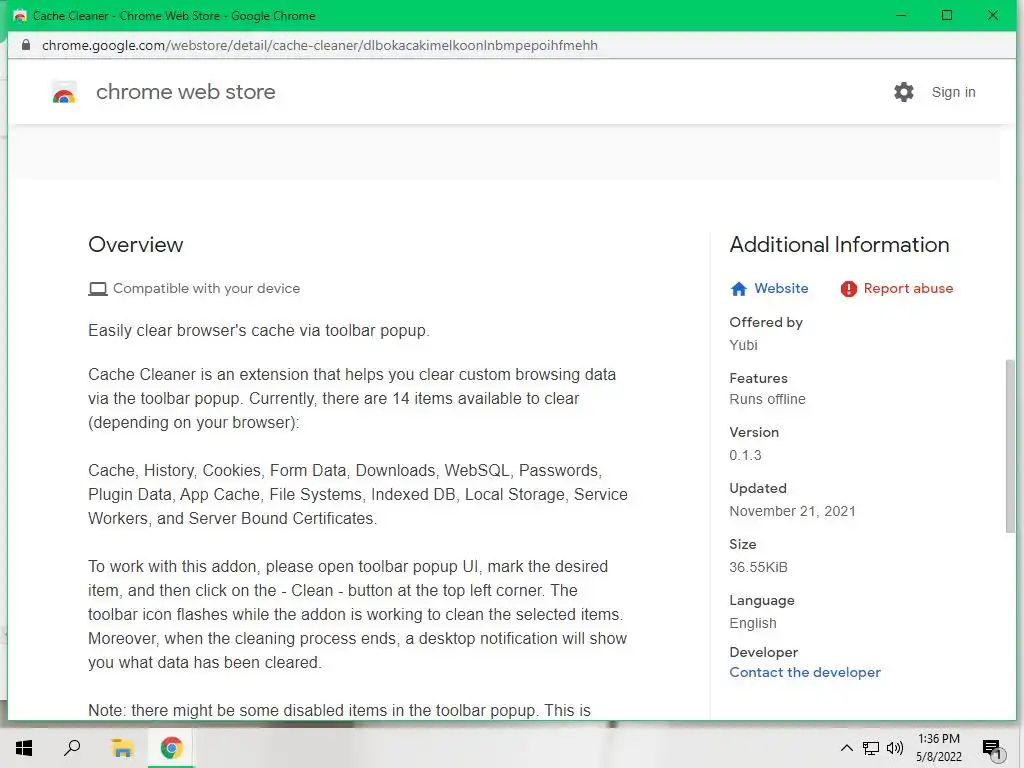
Task: Click the chrome web store title text
Action: (185, 92)
